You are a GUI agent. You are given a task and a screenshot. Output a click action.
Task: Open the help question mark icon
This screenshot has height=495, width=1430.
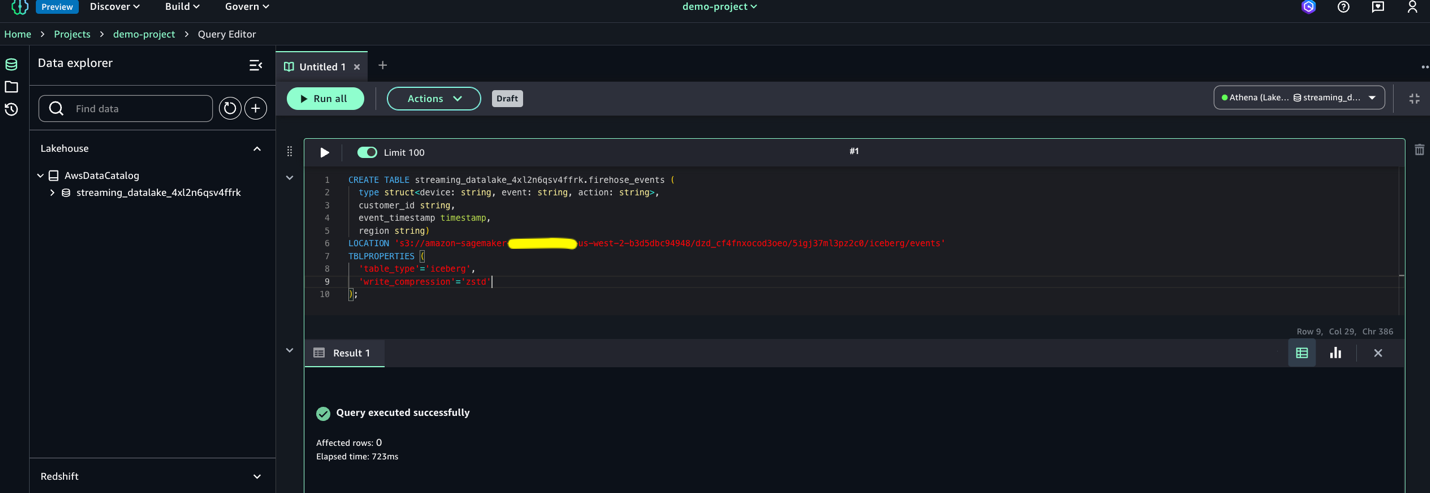1344,7
